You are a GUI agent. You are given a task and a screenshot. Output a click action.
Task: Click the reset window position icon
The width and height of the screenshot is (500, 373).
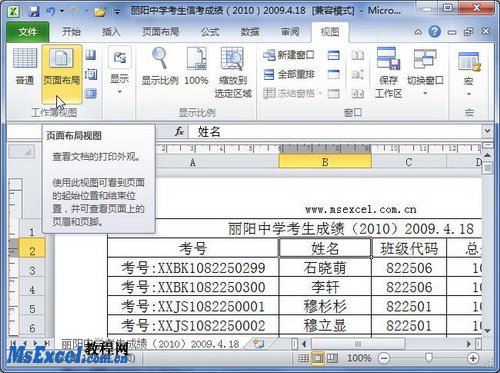pos(358,94)
